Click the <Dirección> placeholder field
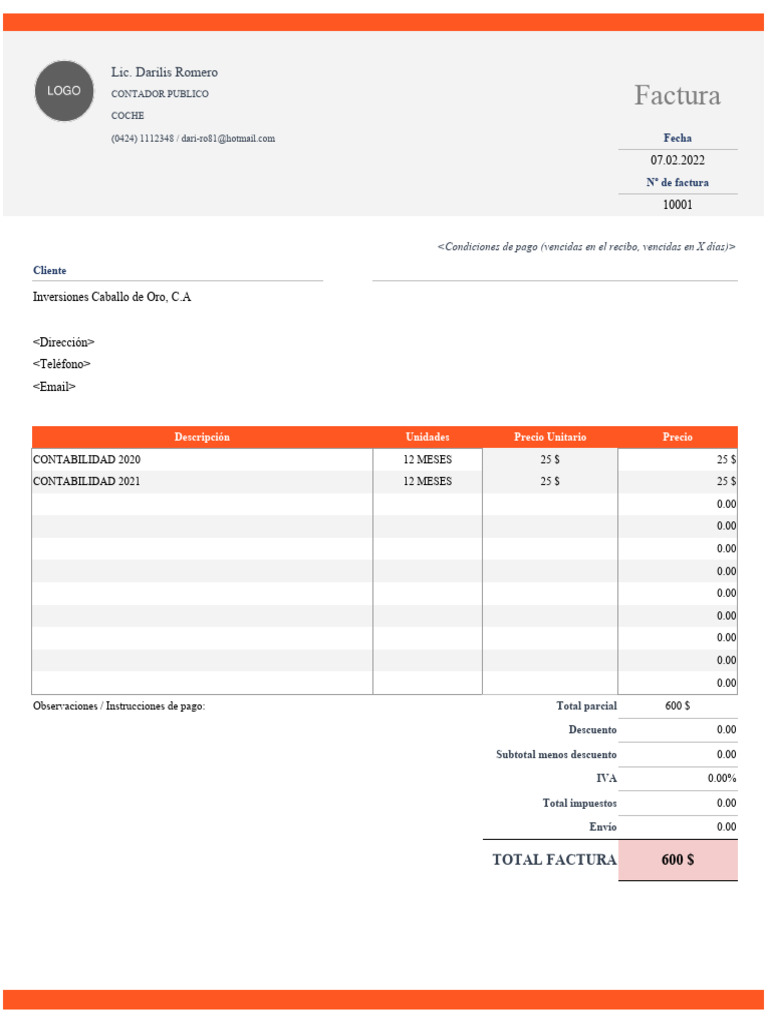768x1024 pixels. [63, 342]
